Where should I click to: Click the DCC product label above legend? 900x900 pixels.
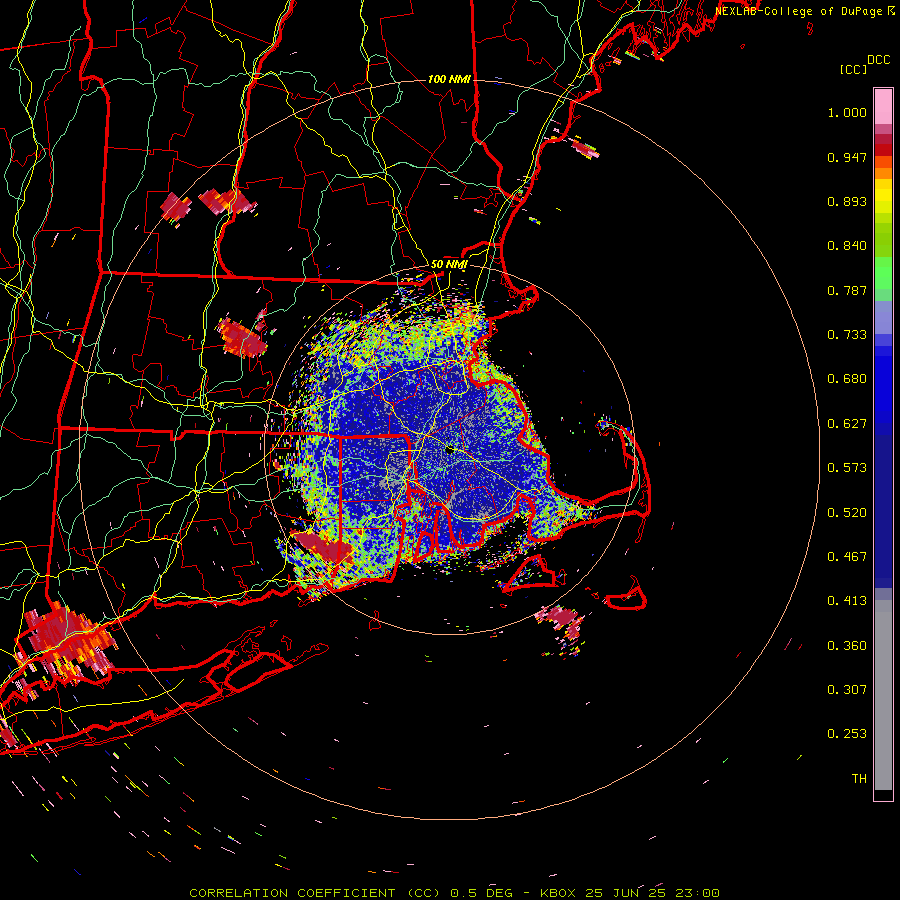click(x=878, y=60)
